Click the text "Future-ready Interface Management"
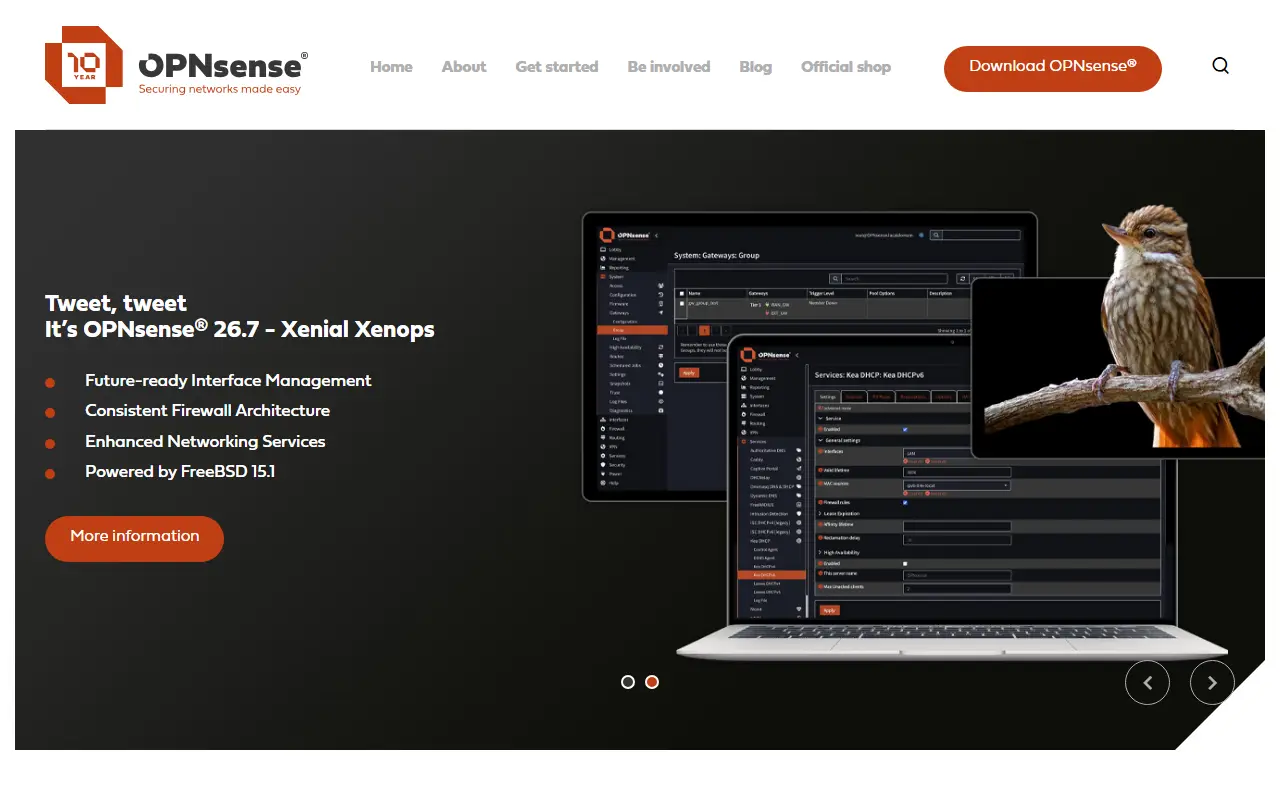Screen dimensions: 1280x800 click(228, 381)
